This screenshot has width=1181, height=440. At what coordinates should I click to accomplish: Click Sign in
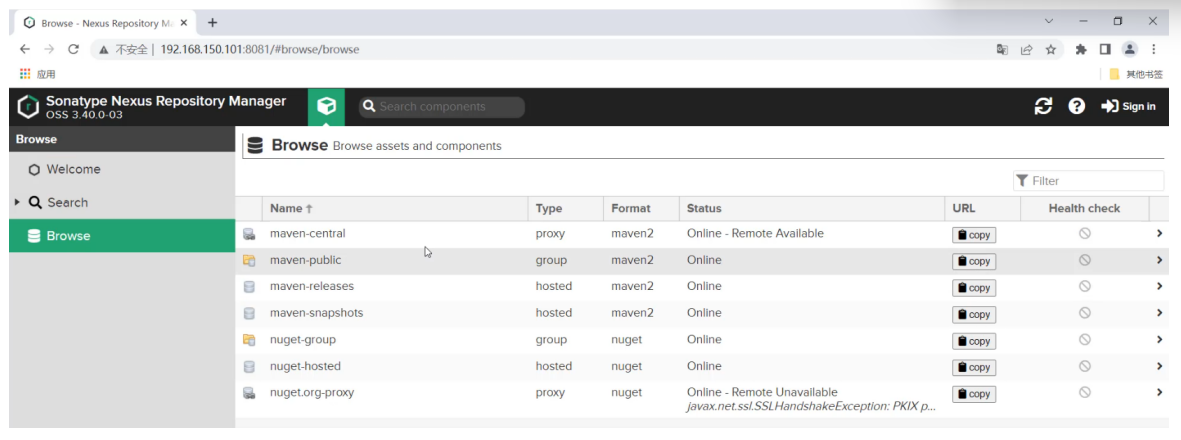point(1128,106)
